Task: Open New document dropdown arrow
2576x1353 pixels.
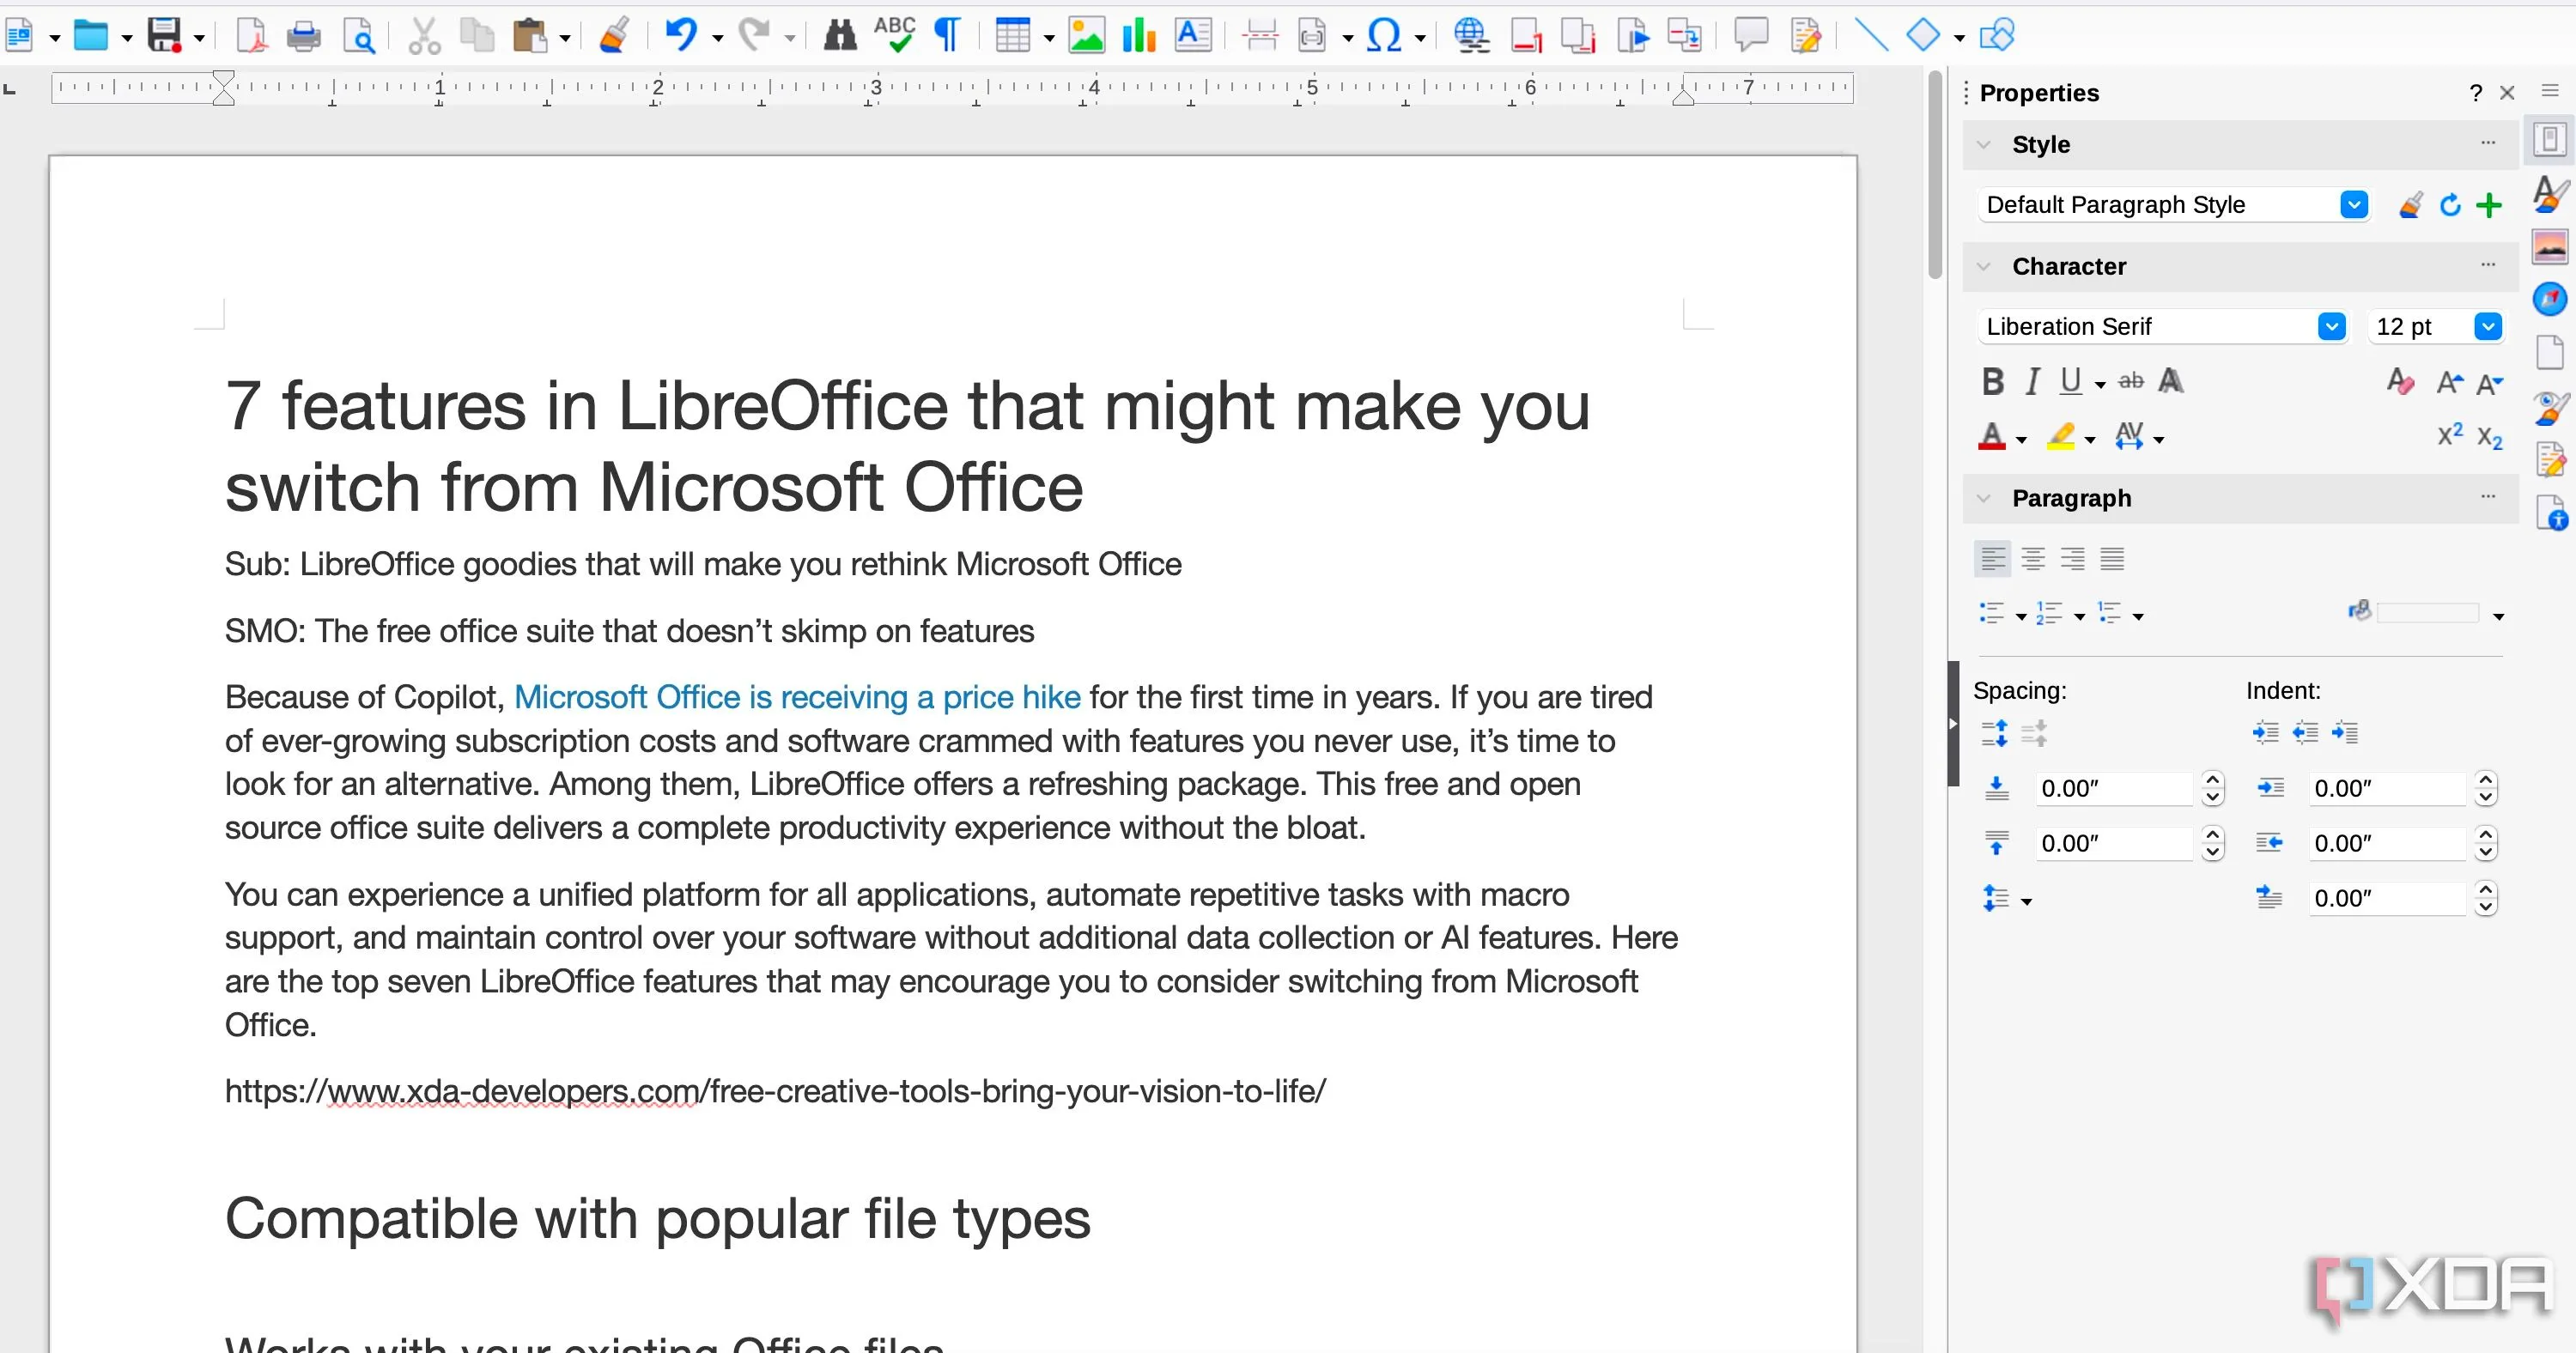Action: tap(54, 39)
